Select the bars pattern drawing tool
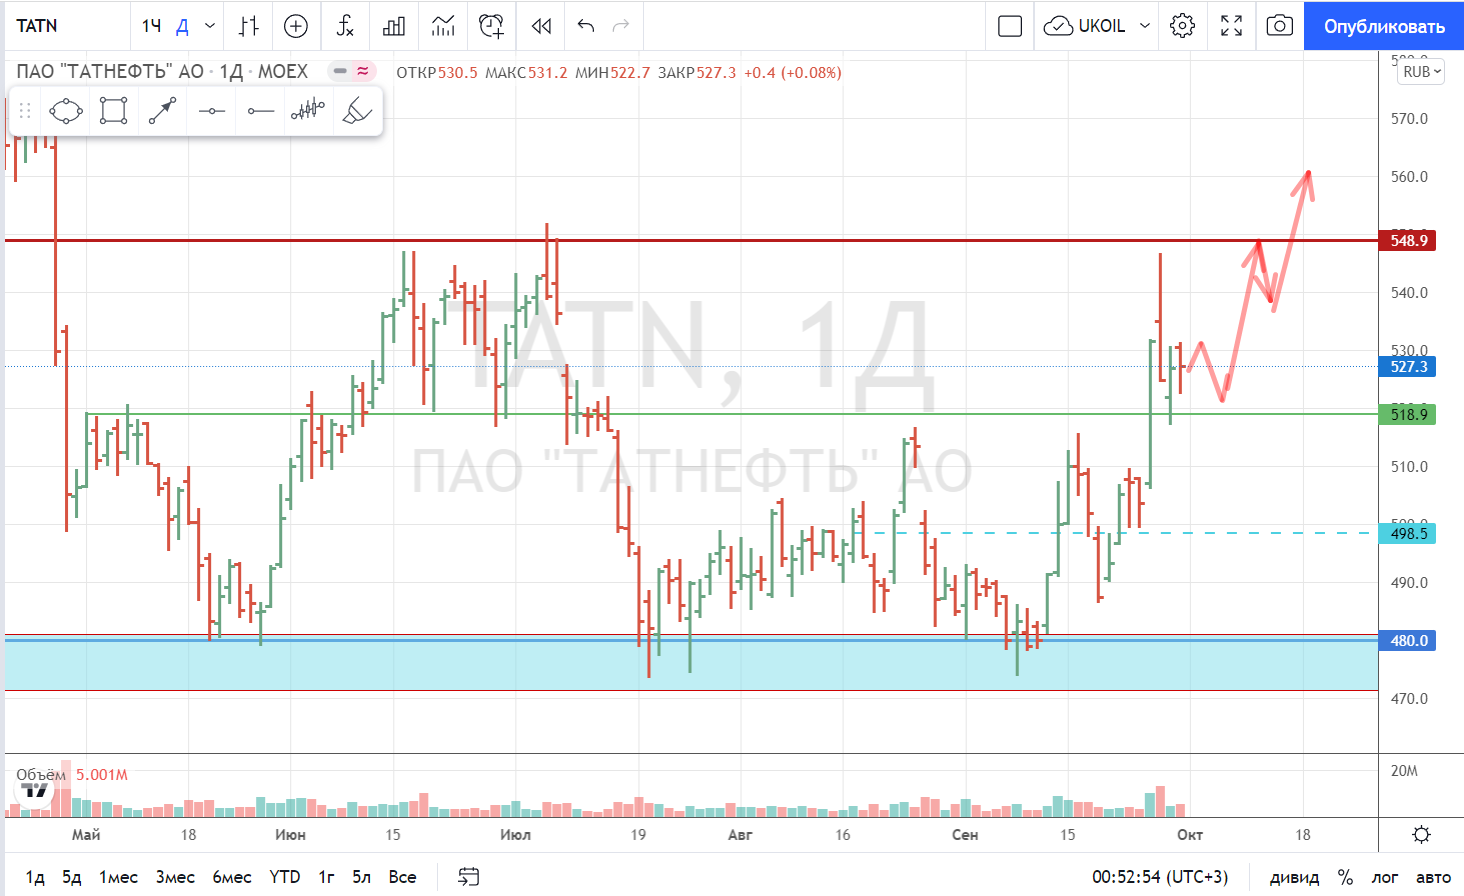This screenshot has width=1464, height=896. [308, 111]
